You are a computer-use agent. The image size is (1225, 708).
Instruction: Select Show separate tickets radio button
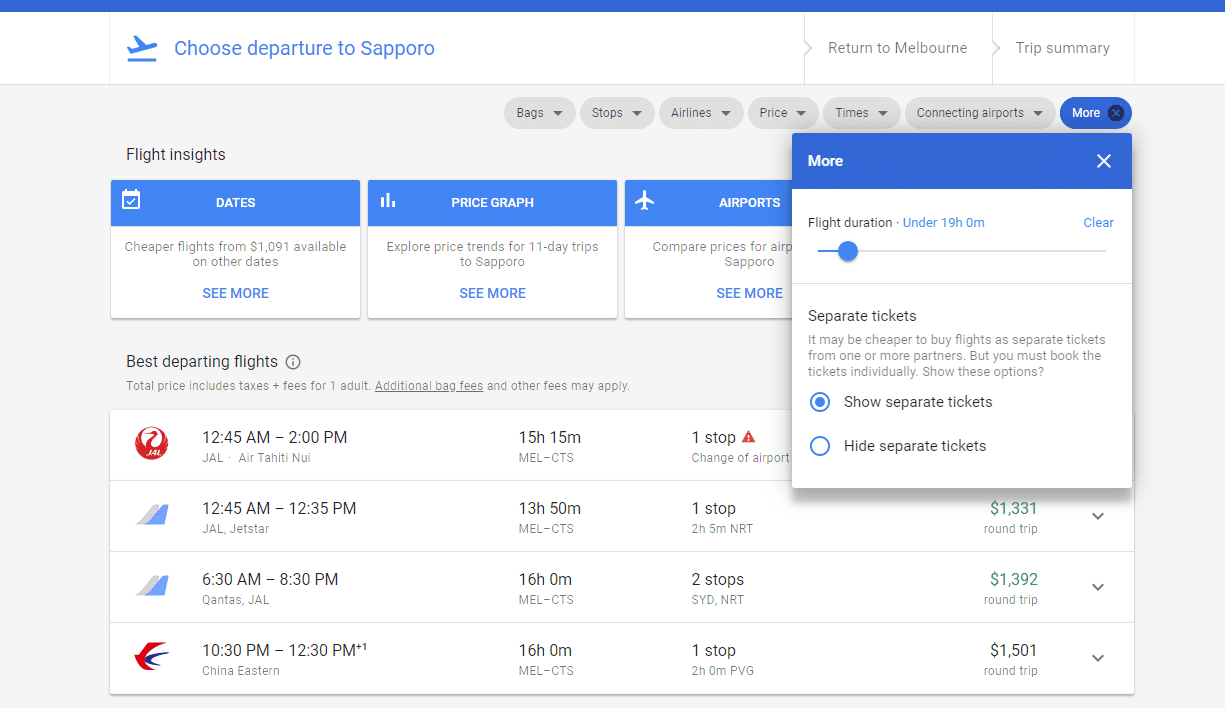820,402
